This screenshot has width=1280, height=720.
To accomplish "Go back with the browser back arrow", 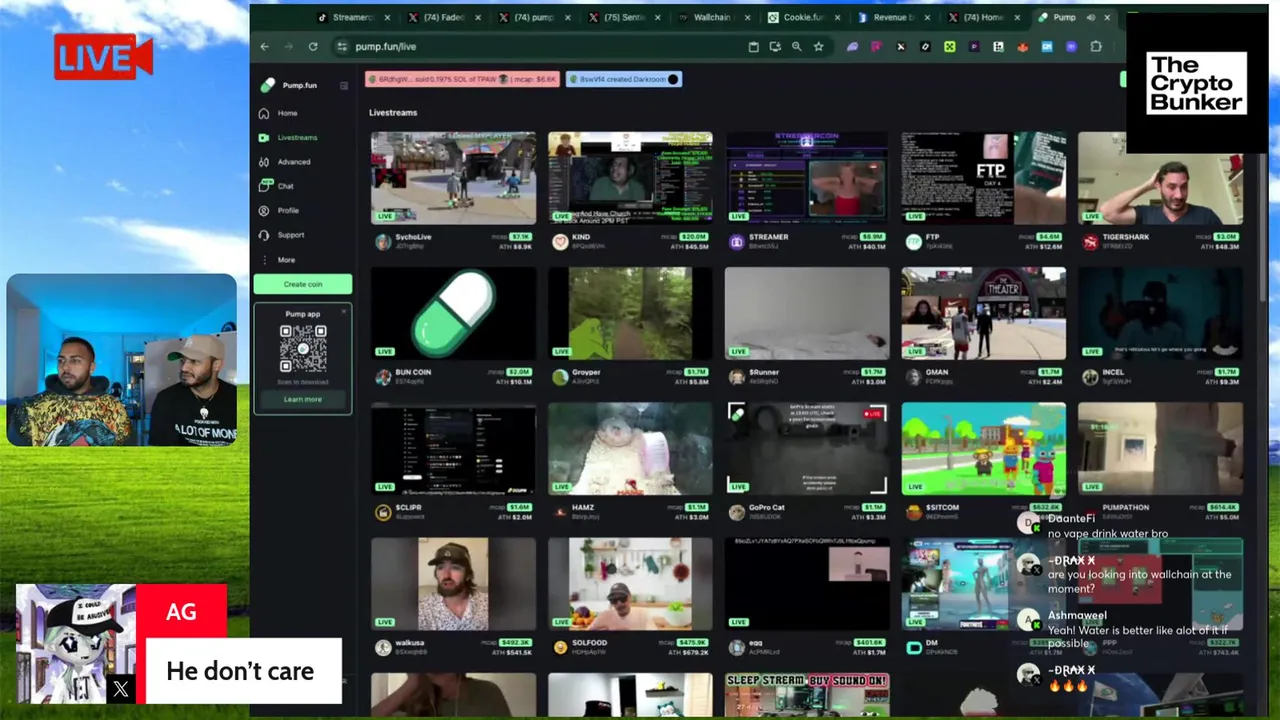I will click(x=264, y=46).
